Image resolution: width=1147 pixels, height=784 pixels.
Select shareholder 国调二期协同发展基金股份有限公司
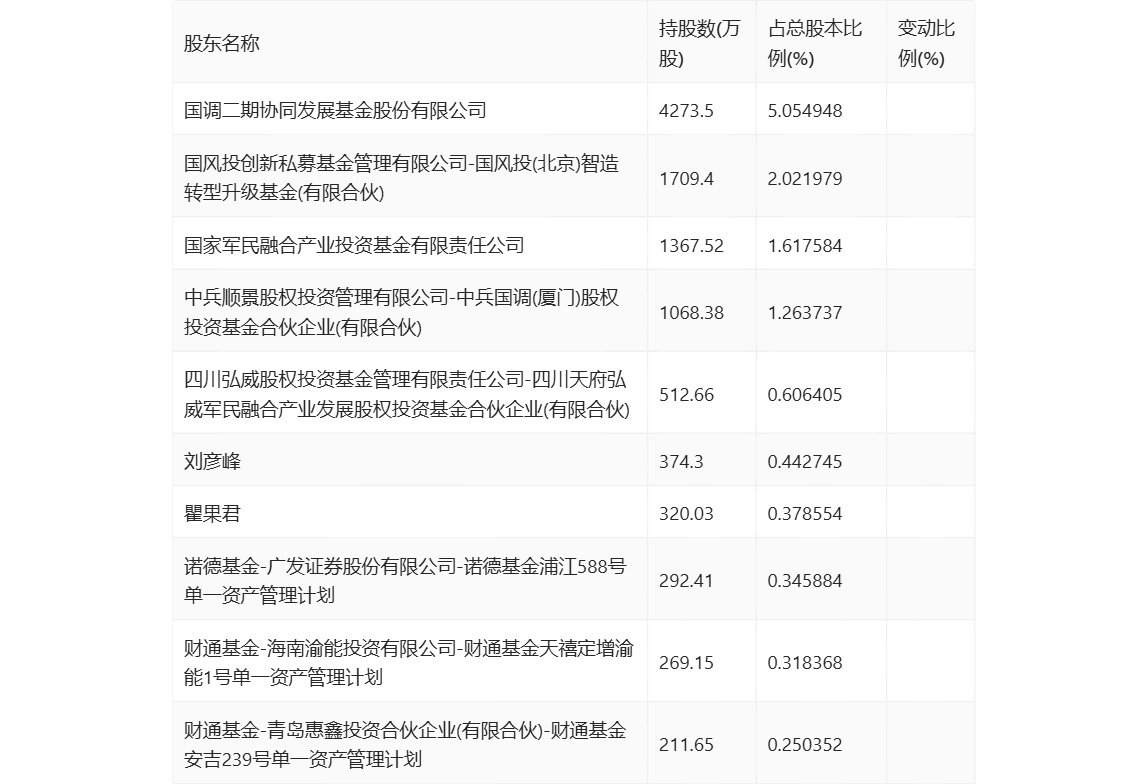(x=335, y=110)
